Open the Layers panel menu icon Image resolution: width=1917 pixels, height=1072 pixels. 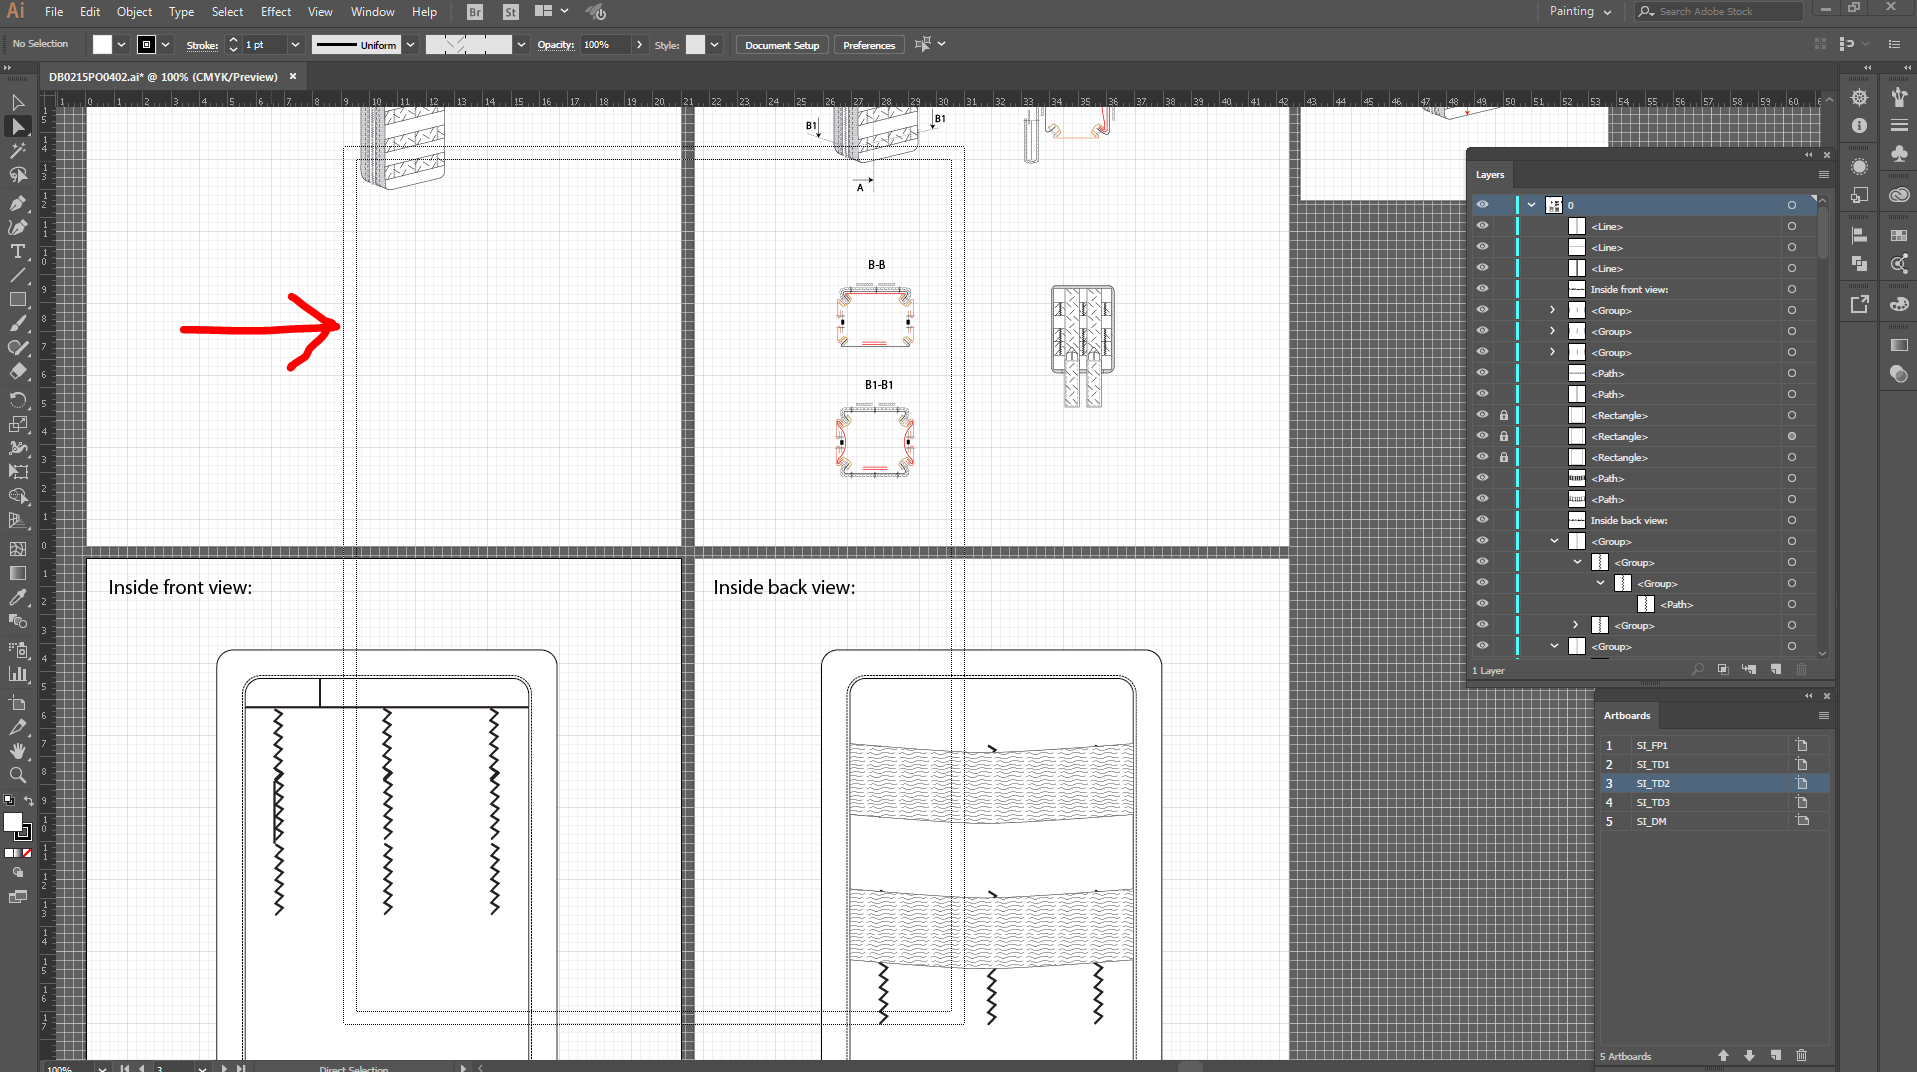pyautogui.click(x=1823, y=174)
